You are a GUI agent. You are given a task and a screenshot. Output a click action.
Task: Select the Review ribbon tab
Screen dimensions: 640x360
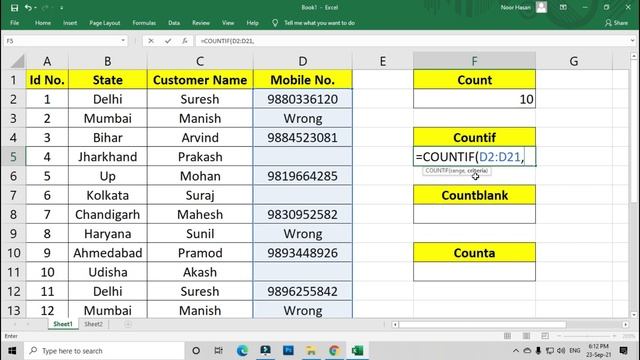(x=201, y=23)
